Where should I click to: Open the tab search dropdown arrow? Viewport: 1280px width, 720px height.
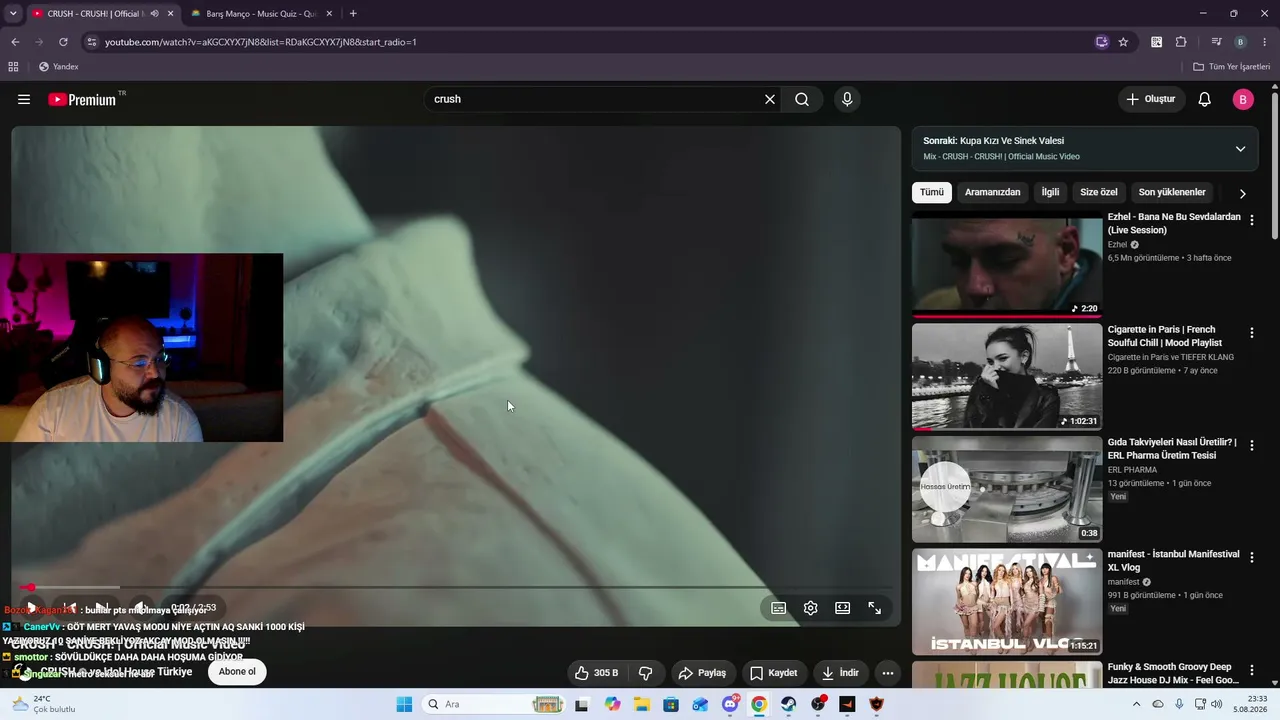point(13,14)
